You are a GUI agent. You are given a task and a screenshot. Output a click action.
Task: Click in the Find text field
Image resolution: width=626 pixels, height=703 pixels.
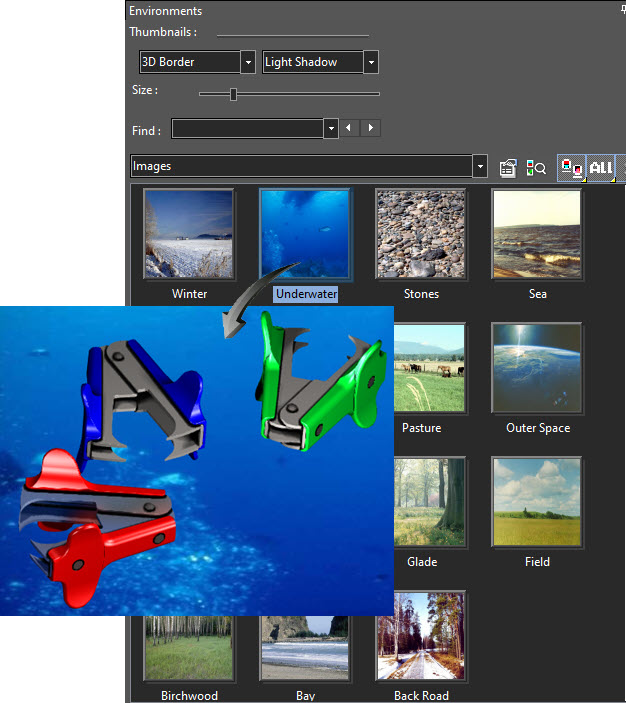tap(247, 129)
